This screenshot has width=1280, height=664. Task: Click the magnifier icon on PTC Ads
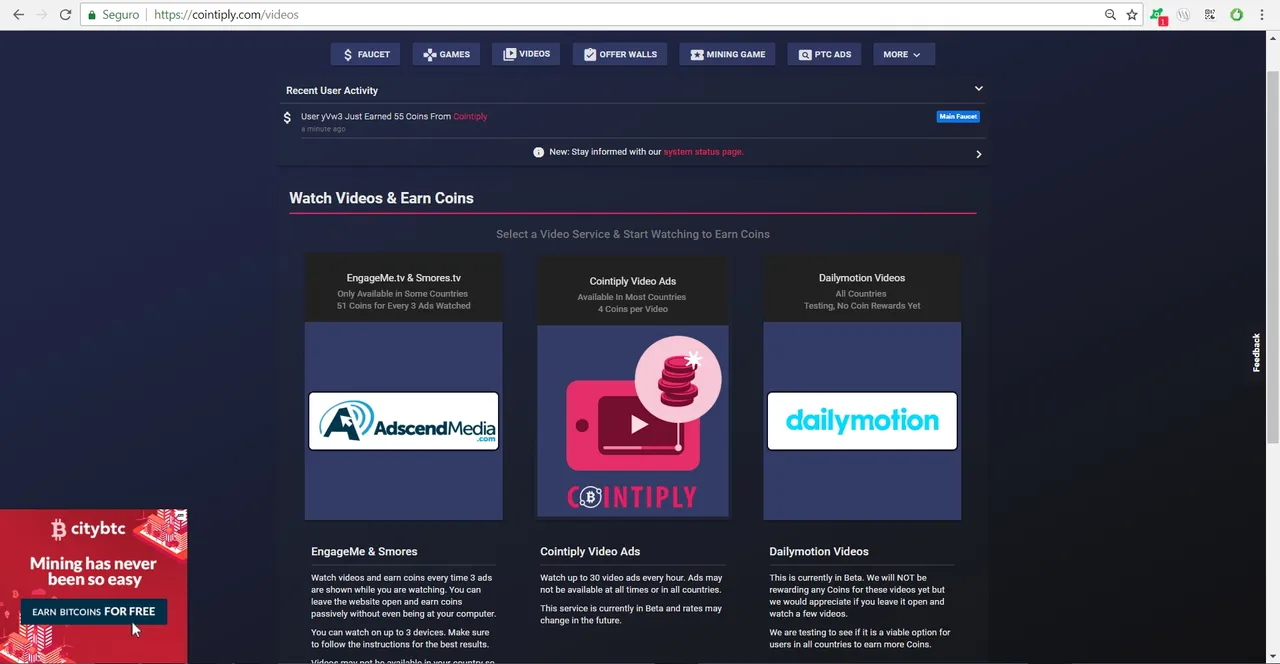pyautogui.click(x=805, y=55)
